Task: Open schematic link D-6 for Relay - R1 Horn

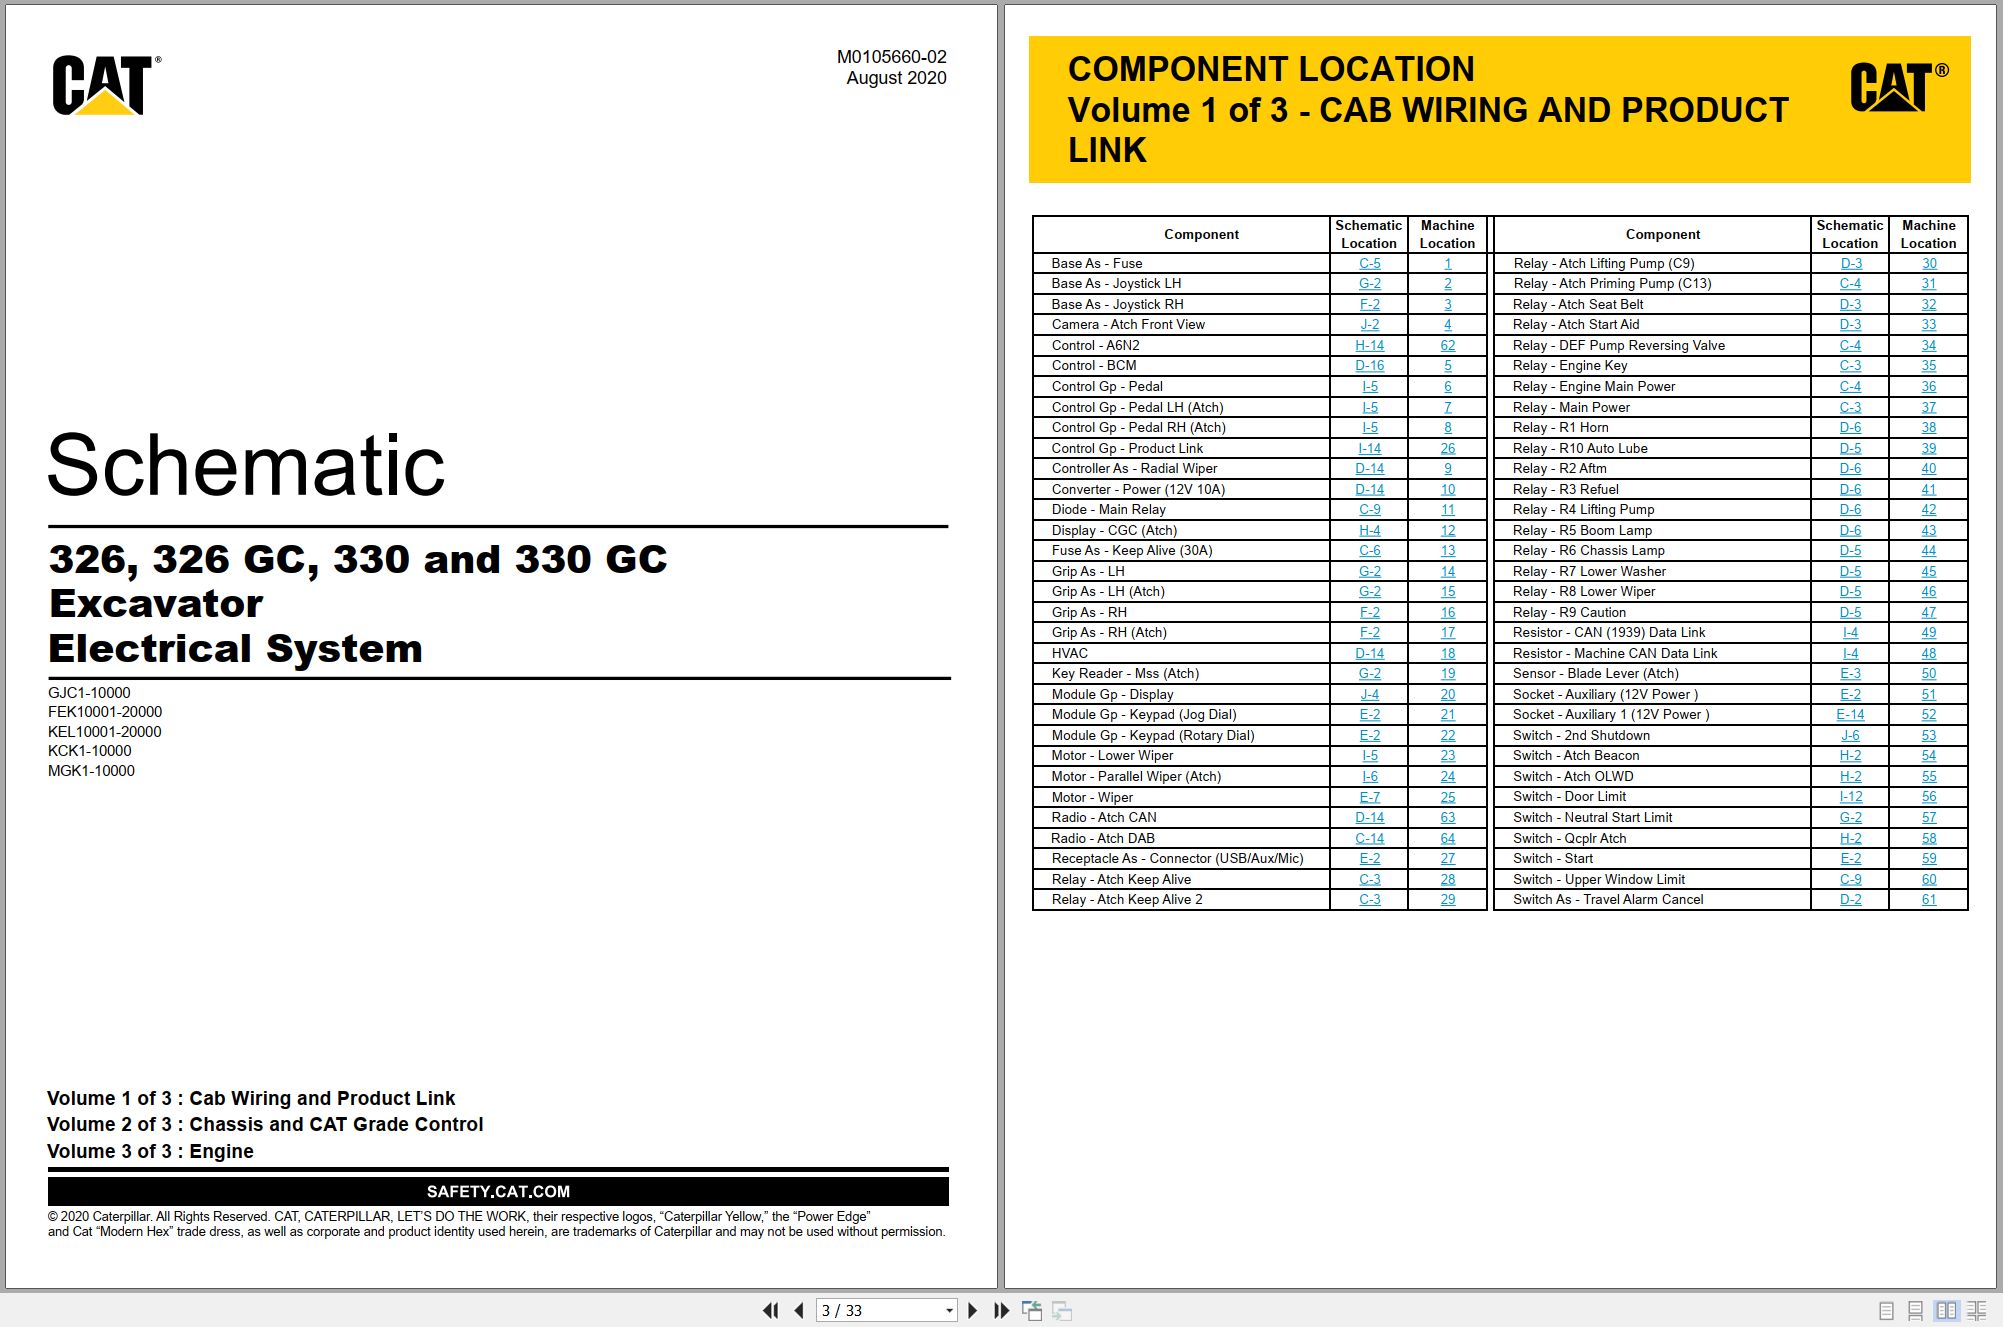Action: click(x=1850, y=427)
